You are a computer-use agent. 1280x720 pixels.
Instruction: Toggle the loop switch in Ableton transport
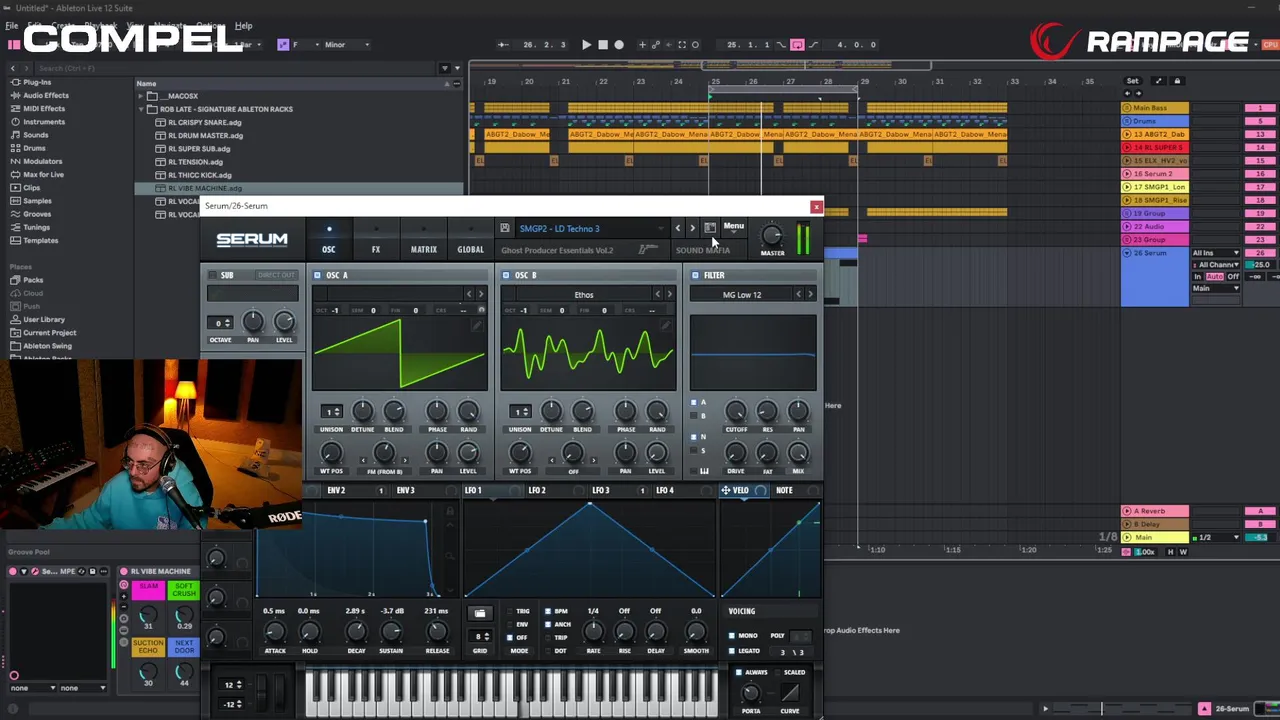797,44
